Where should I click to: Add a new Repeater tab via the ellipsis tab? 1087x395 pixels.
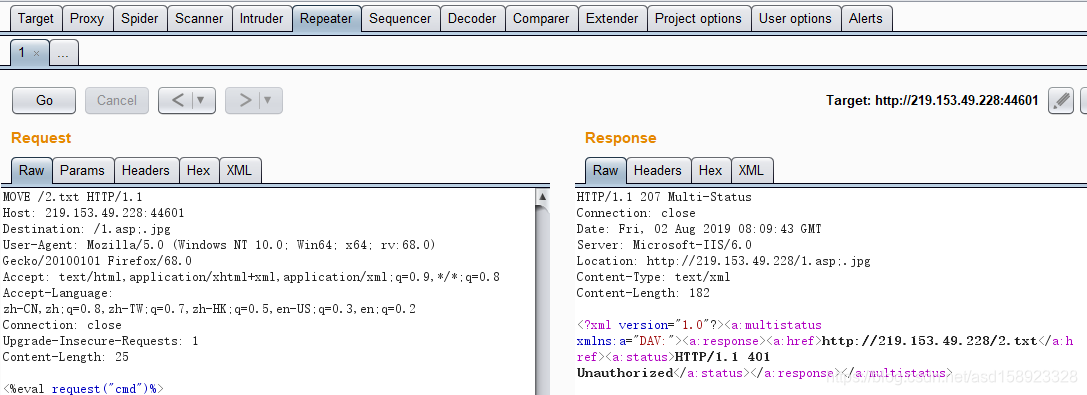point(64,53)
